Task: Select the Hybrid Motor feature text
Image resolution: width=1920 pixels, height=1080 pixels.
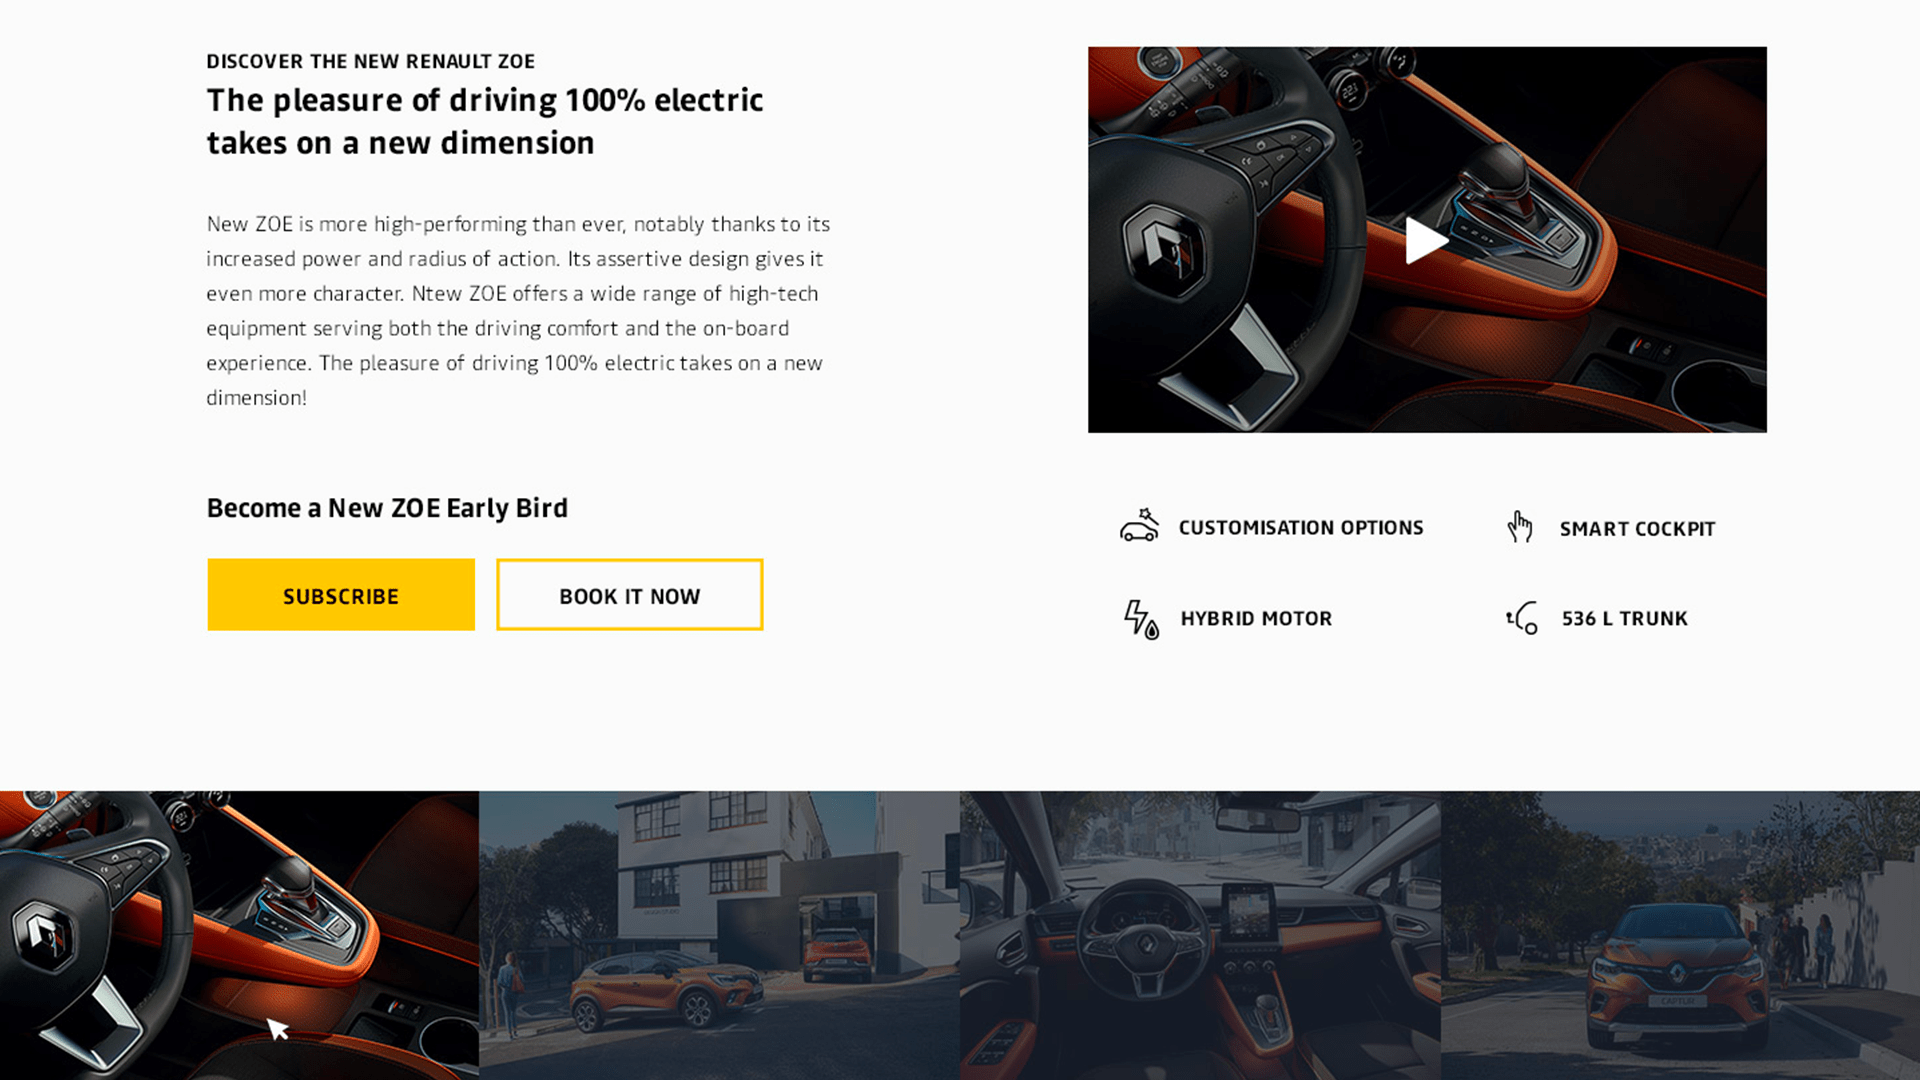Action: 1256,619
